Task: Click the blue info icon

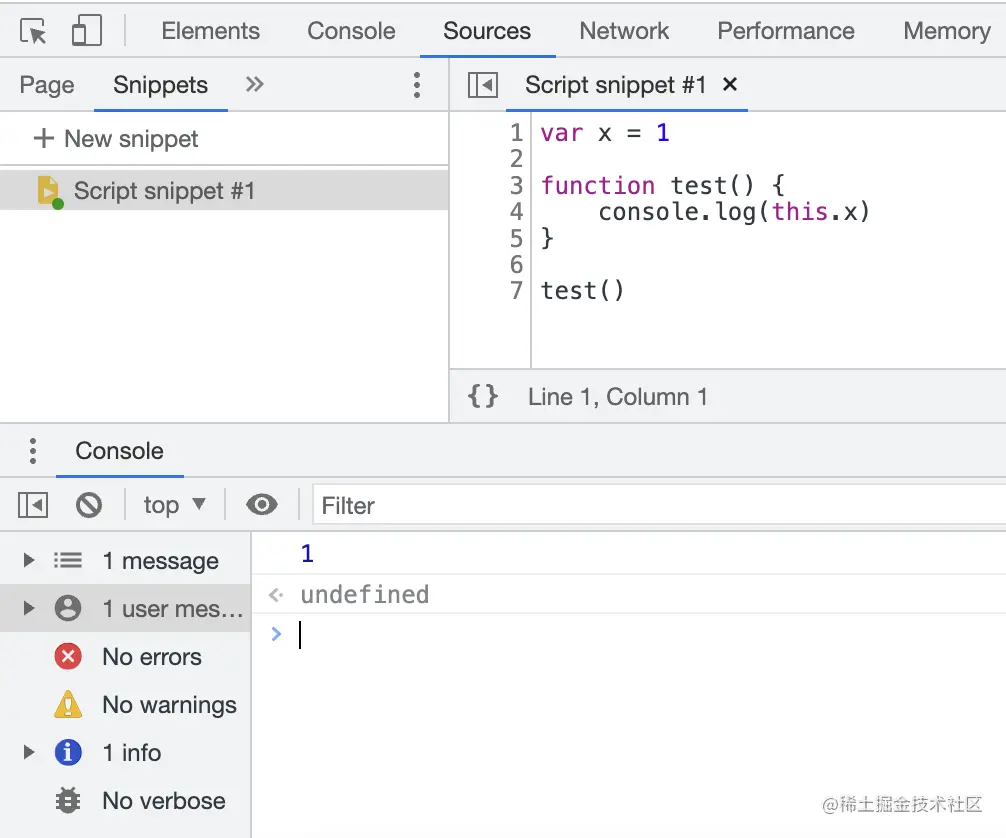Action: click(x=67, y=752)
